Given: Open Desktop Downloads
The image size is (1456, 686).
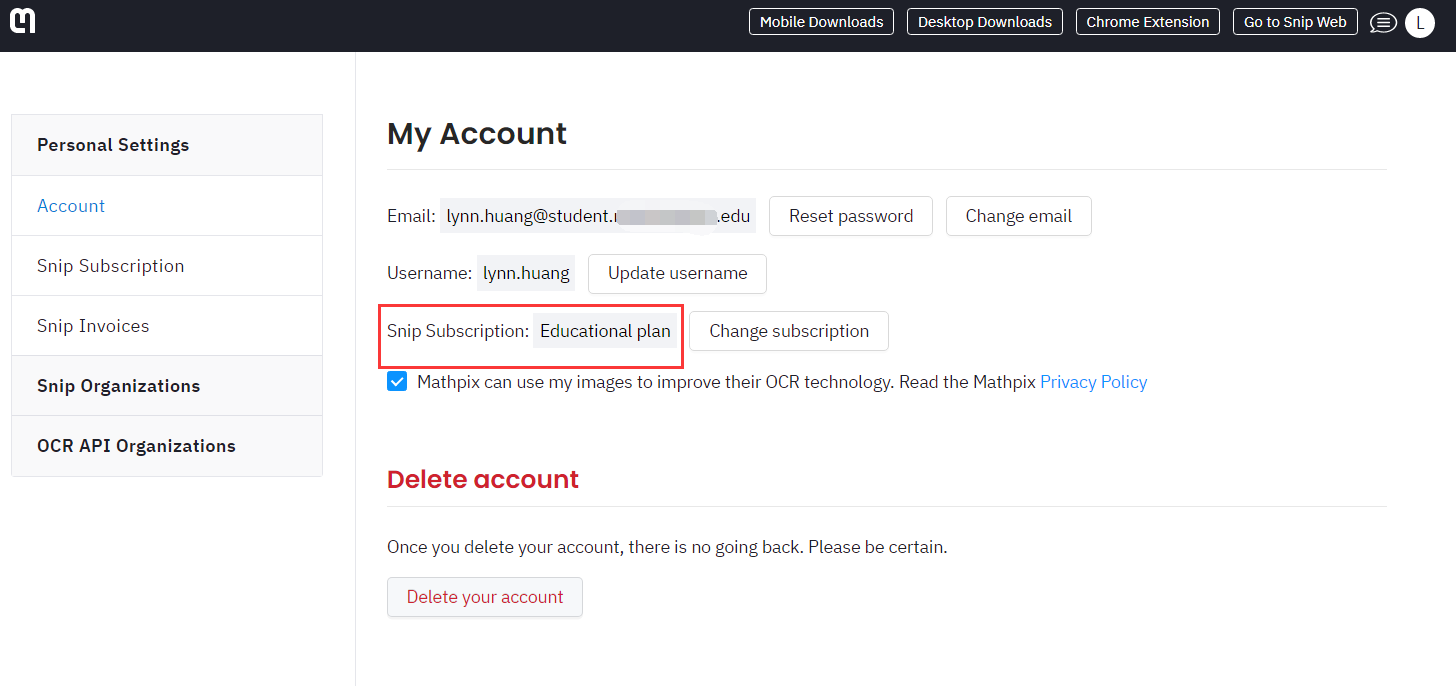Looking at the screenshot, I should pos(985,22).
